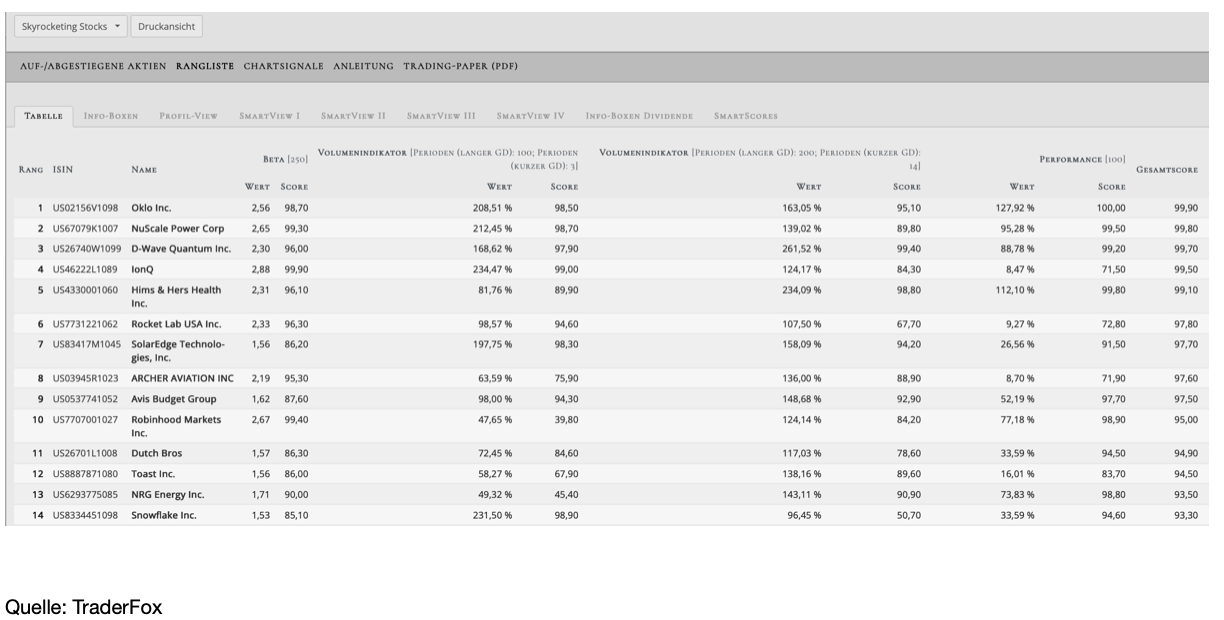Select ISIN US26740W1099
Image resolution: width=1224 pixels, height=620 pixels.
(x=86, y=249)
